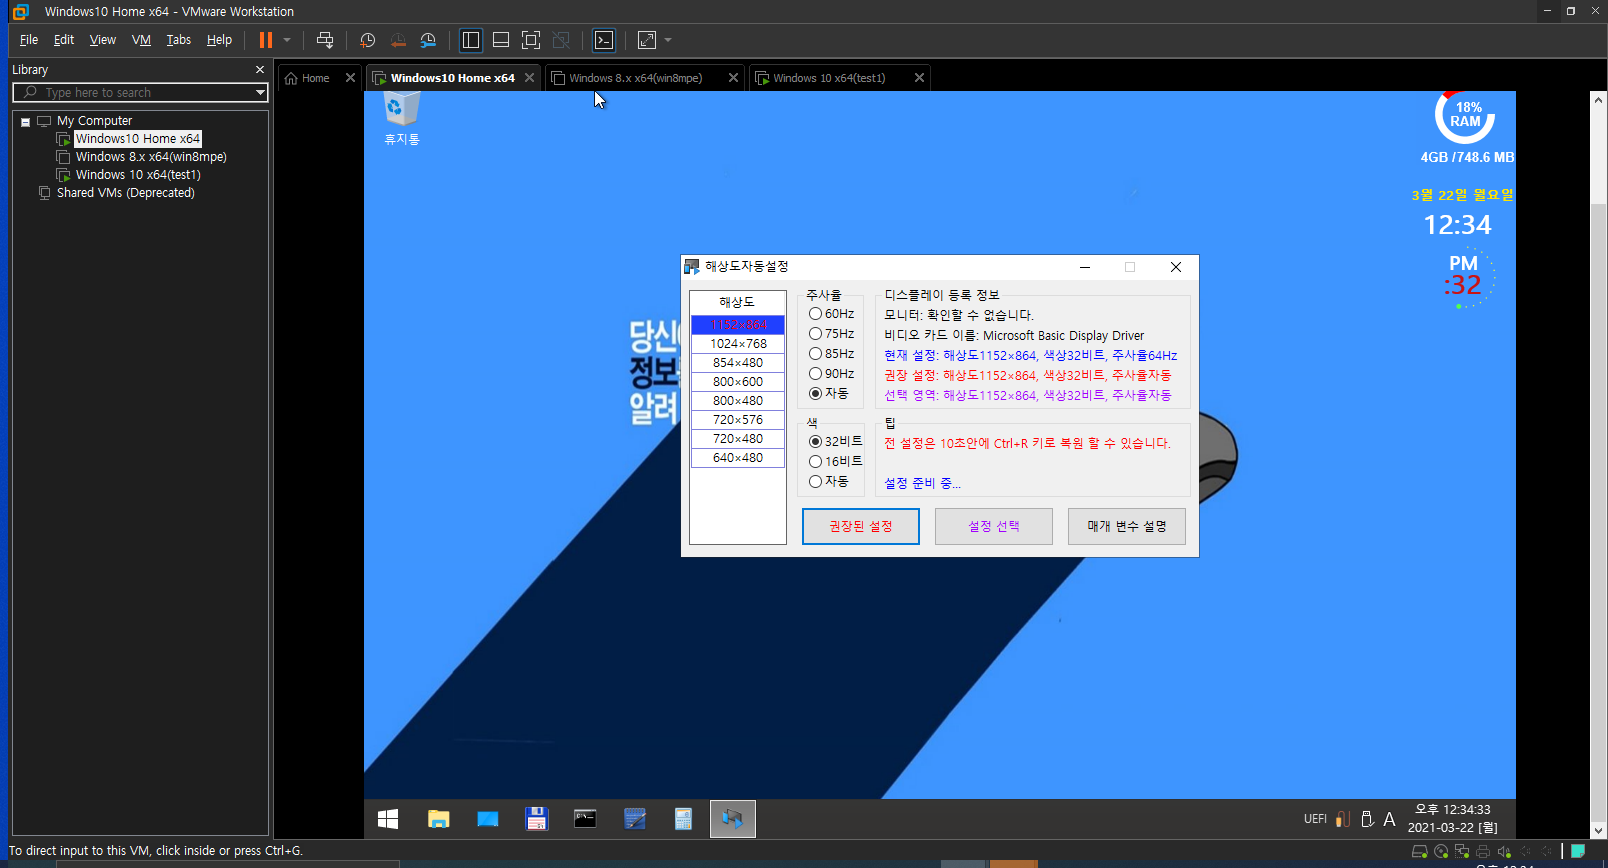Click the safely remove USB tray icon
The image size is (1608, 868).
(x=1367, y=819)
